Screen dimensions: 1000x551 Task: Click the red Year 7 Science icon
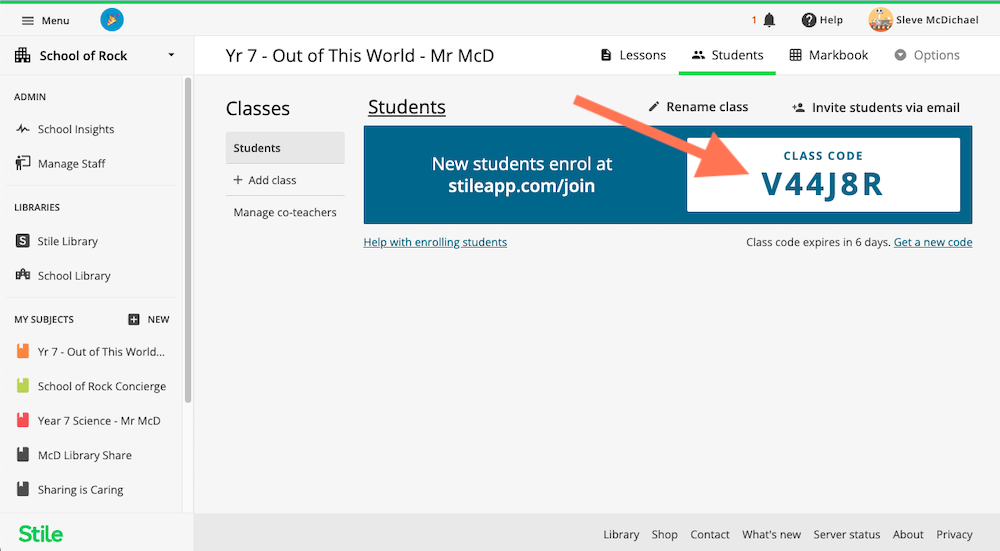click(x=23, y=420)
